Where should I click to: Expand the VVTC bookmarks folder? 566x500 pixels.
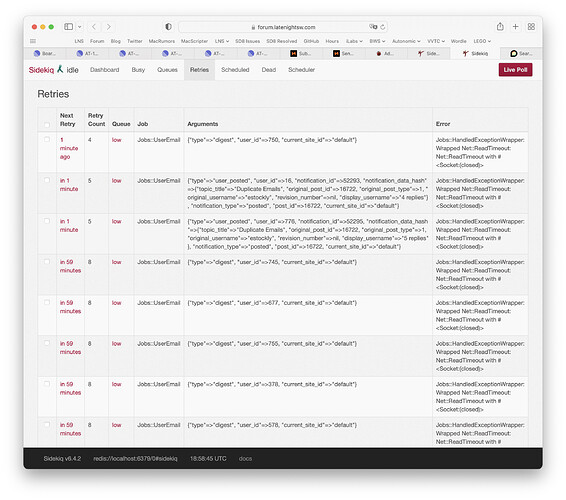click(x=436, y=41)
